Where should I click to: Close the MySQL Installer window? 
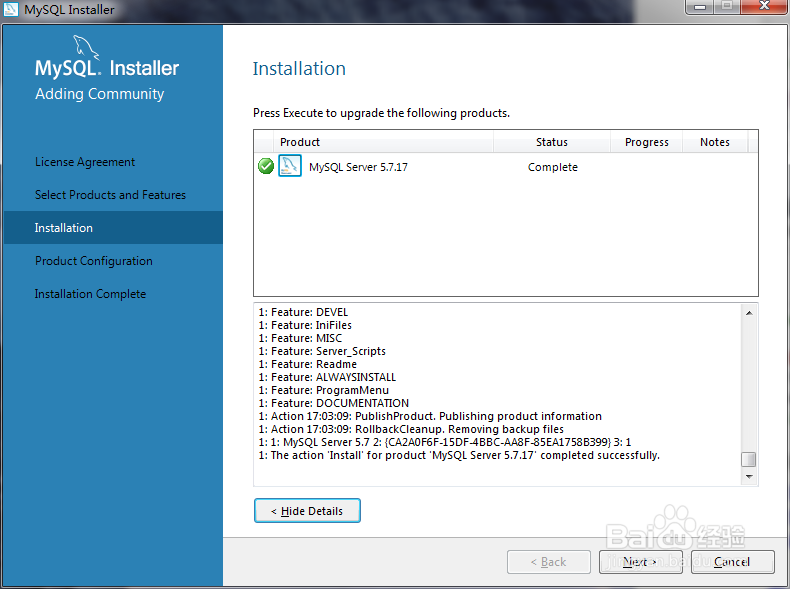[x=764, y=7]
